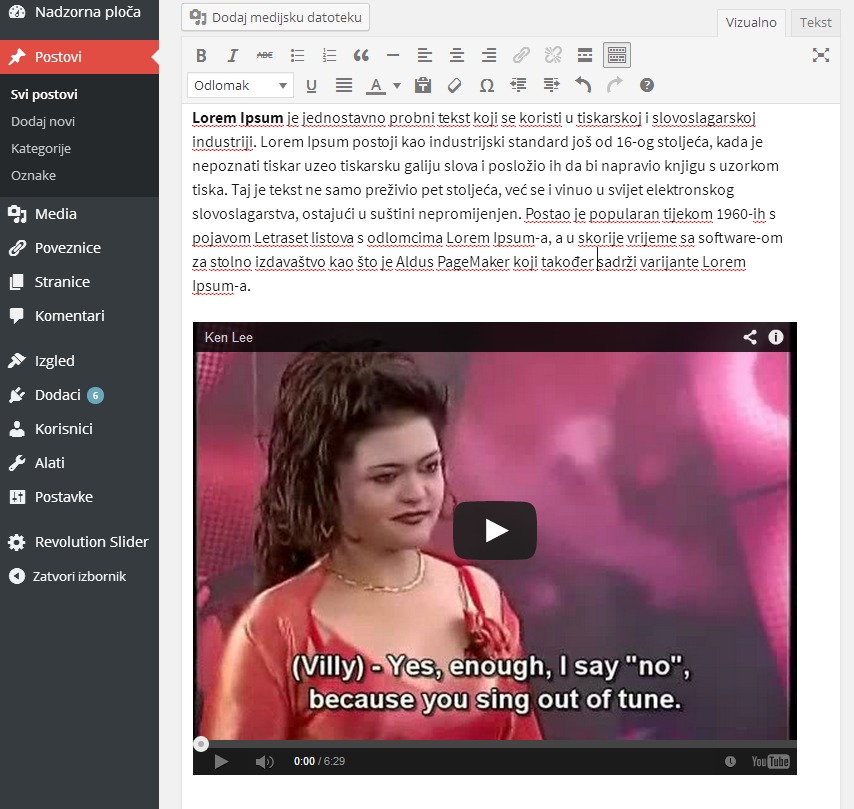Image resolution: width=854 pixels, height=809 pixels.
Task: Remove link with the unlink icon
Action: click(553, 55)
